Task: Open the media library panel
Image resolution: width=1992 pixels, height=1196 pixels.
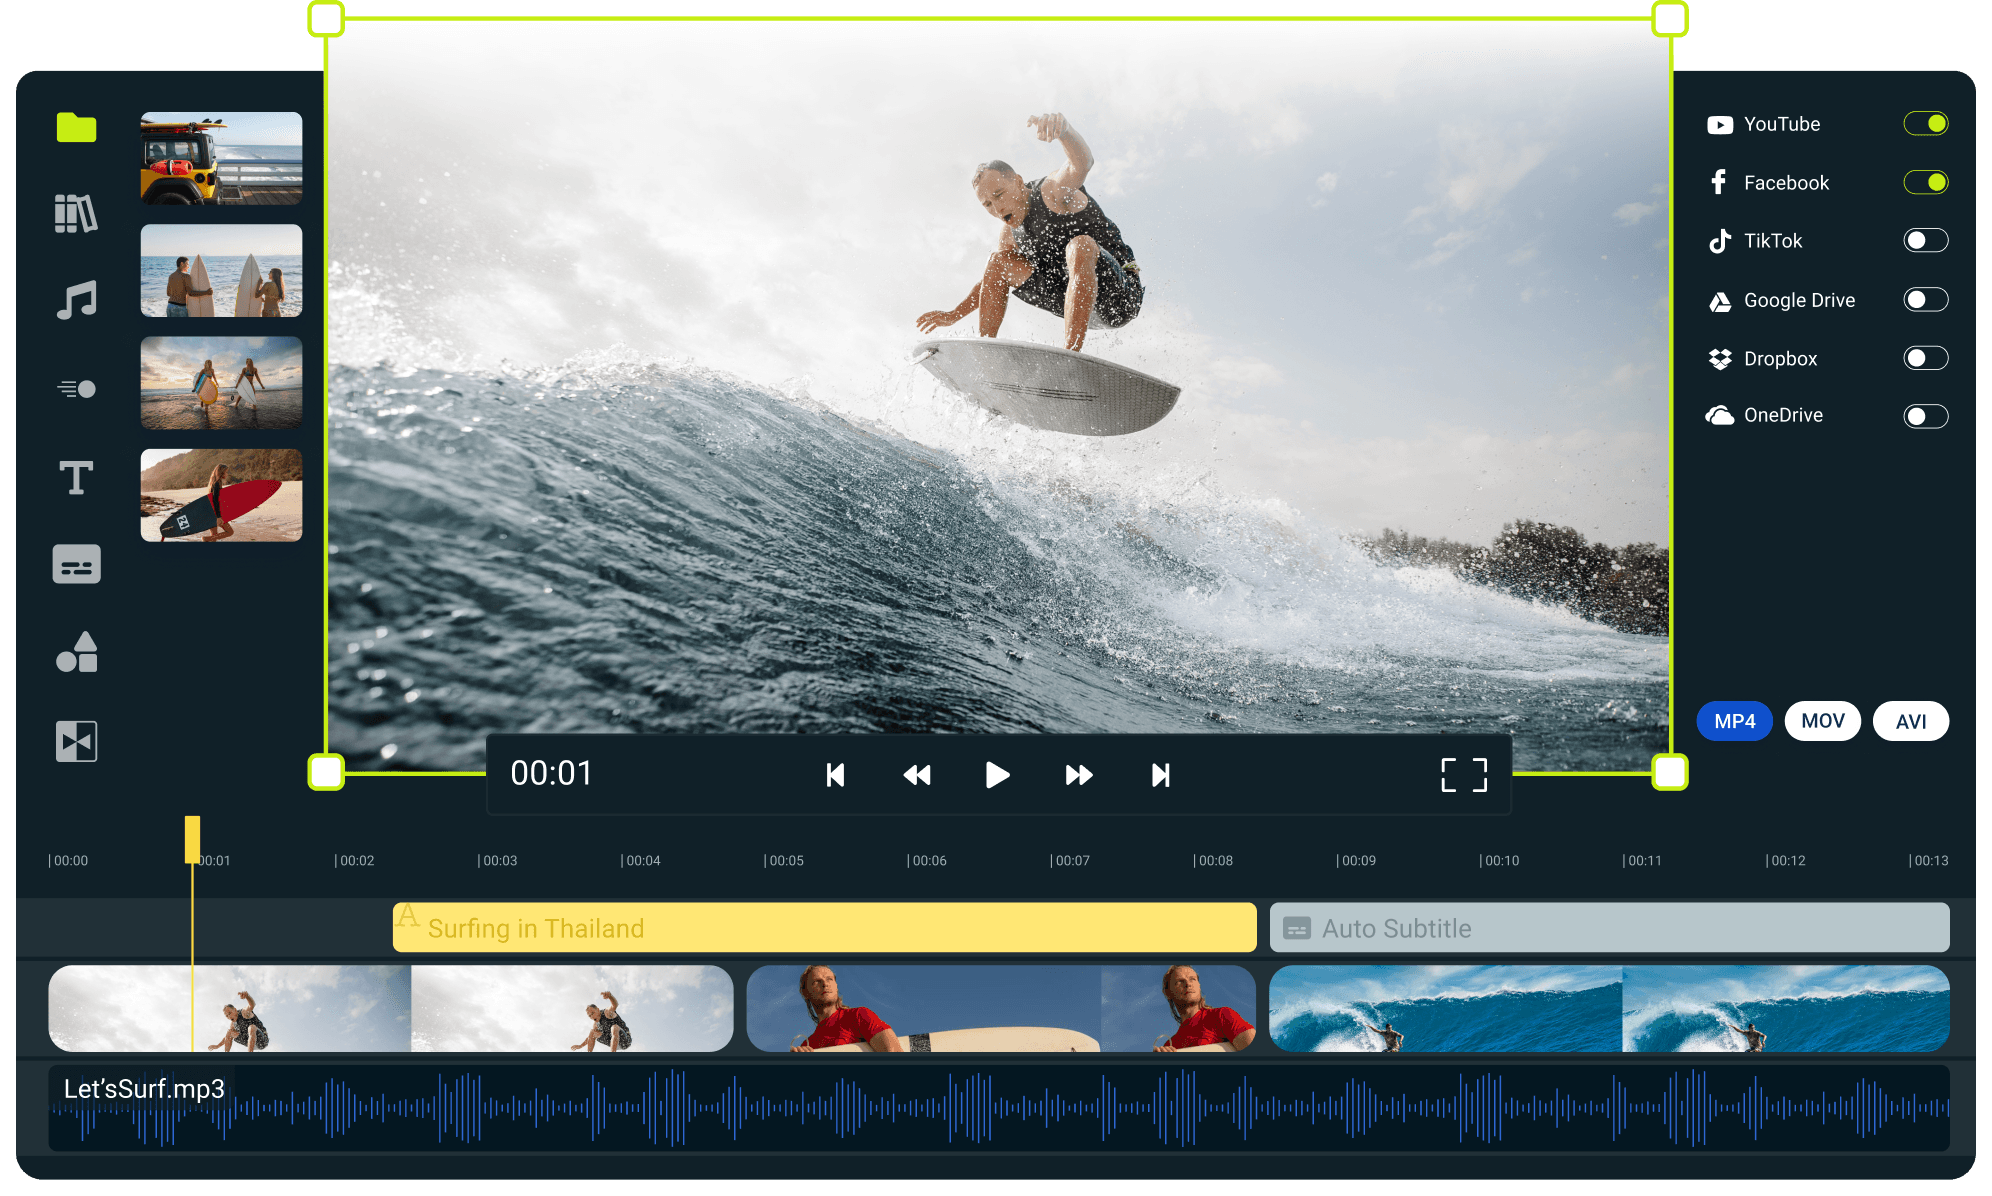Action: pyautogui.click(x=77, y=213)
